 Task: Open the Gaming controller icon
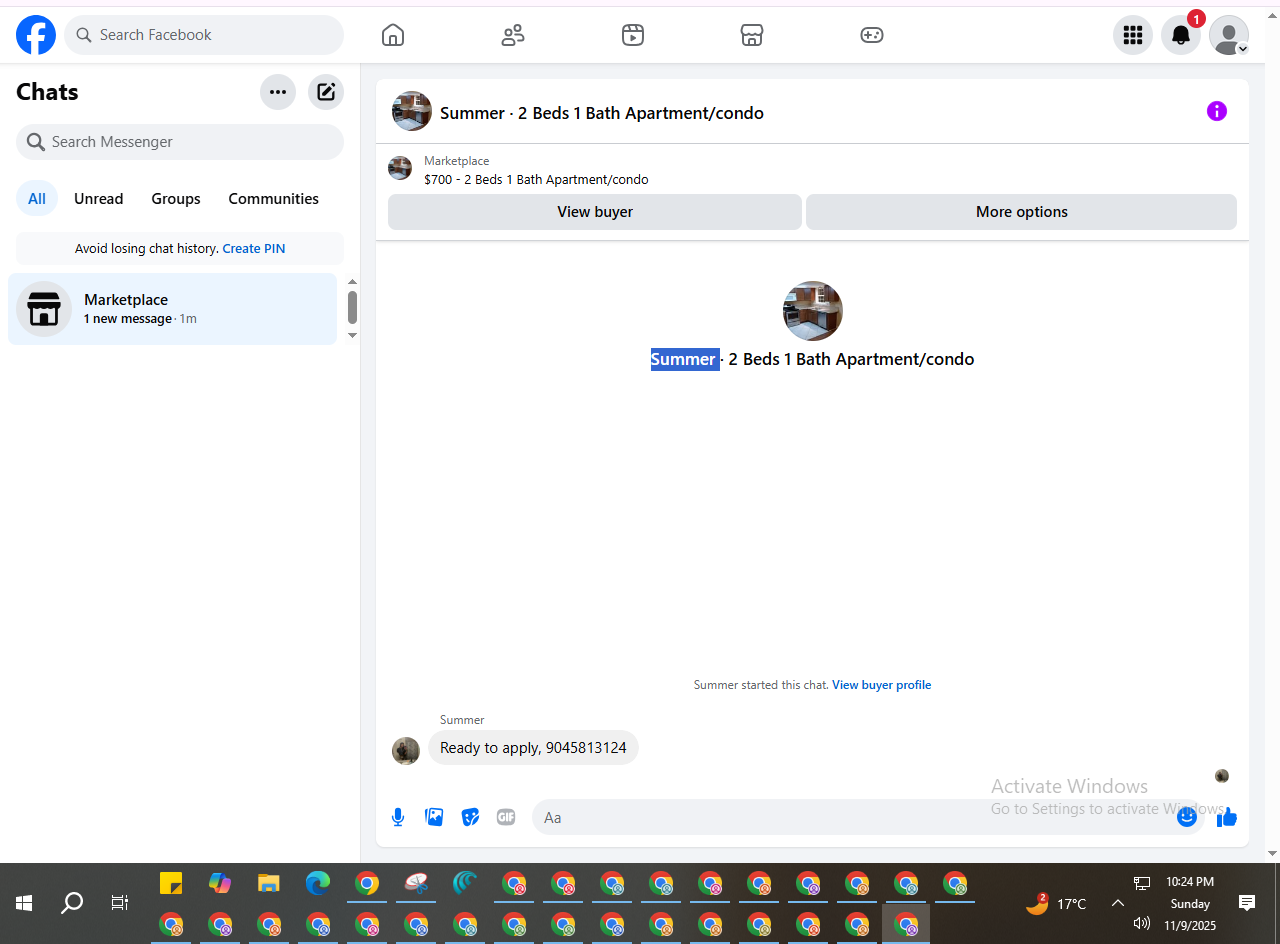[872, 35]
